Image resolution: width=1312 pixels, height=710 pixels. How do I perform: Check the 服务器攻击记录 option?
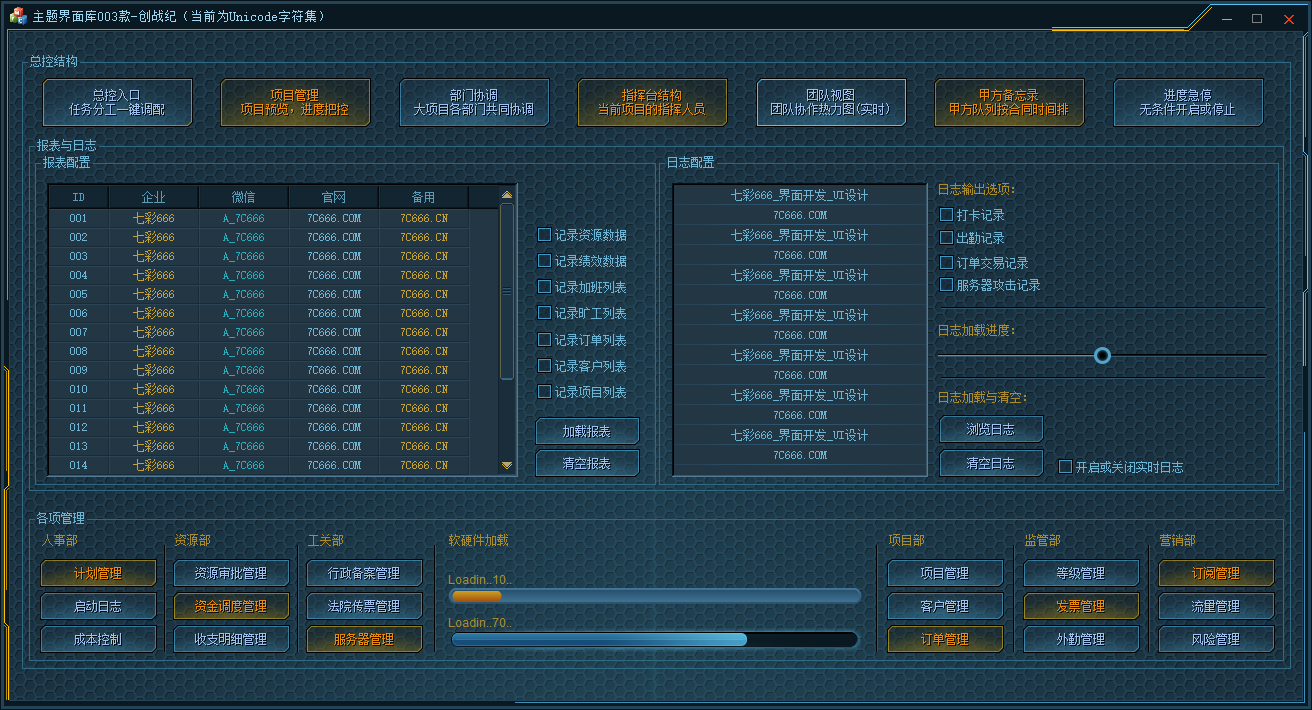(947, 285)
